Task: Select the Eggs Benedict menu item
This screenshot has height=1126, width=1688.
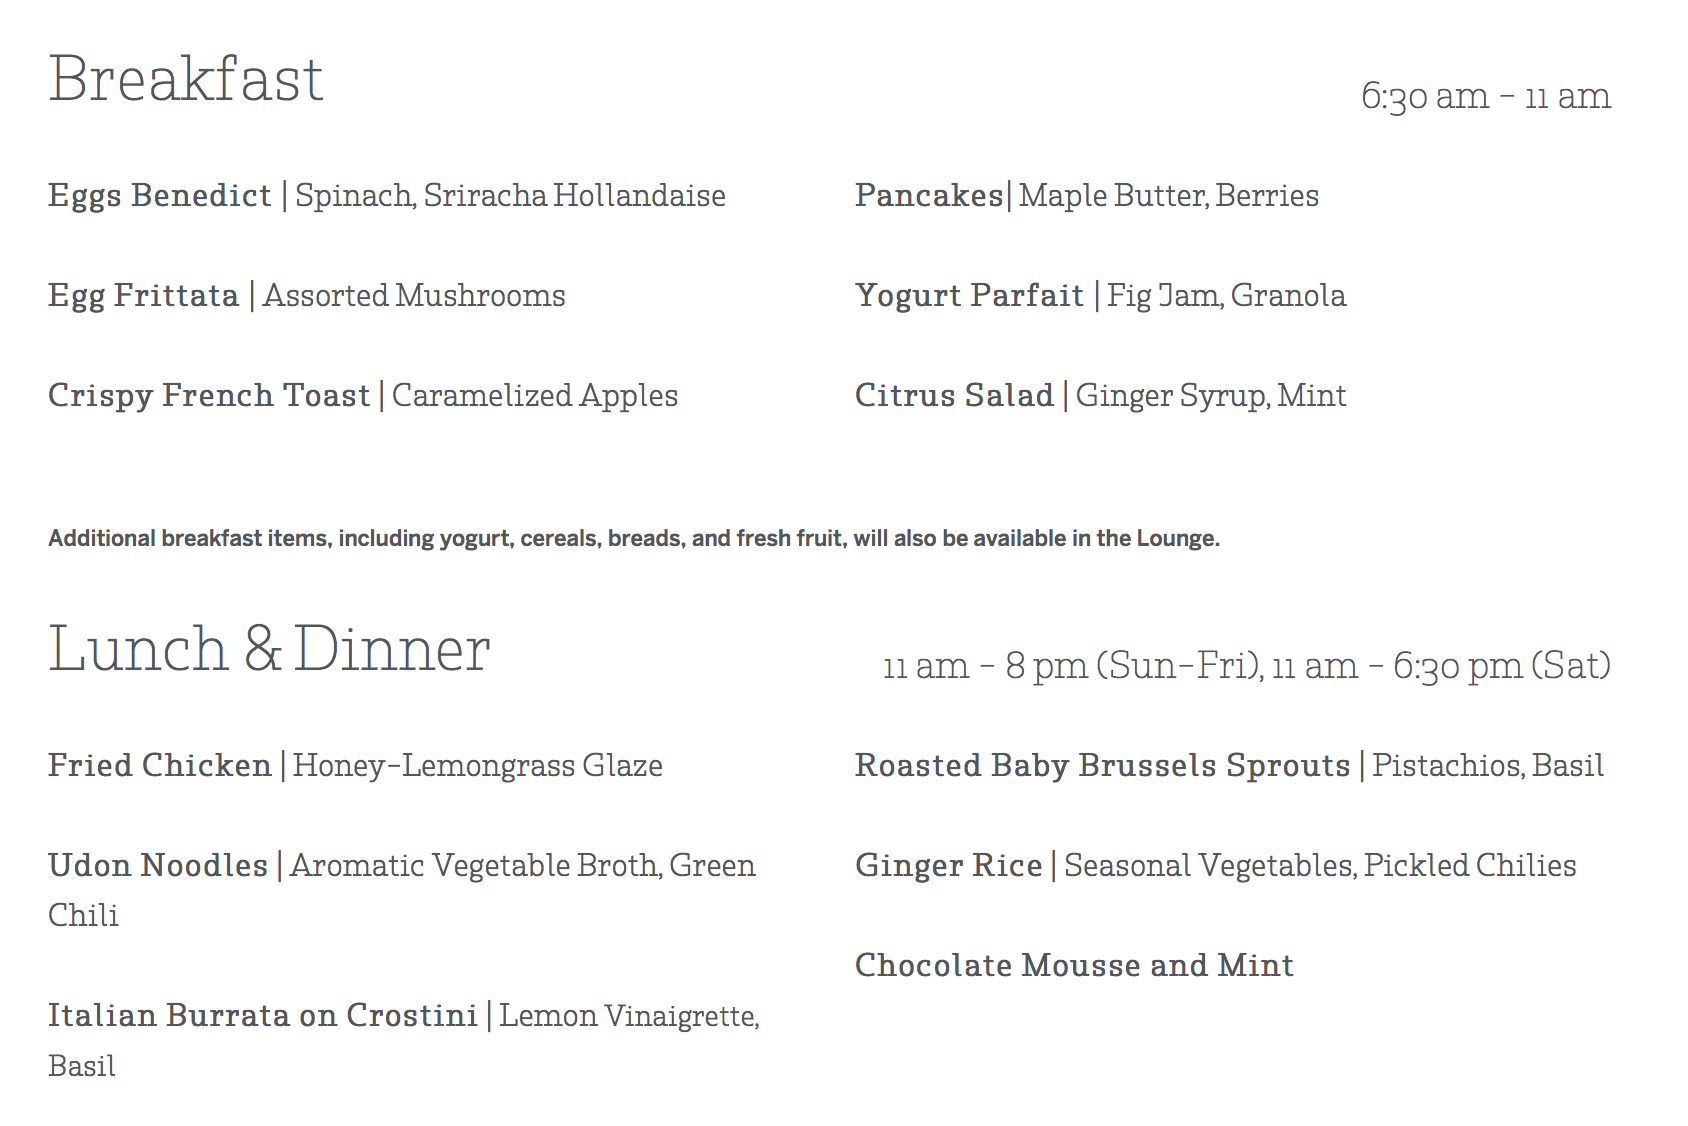Action: click(160, 197)
